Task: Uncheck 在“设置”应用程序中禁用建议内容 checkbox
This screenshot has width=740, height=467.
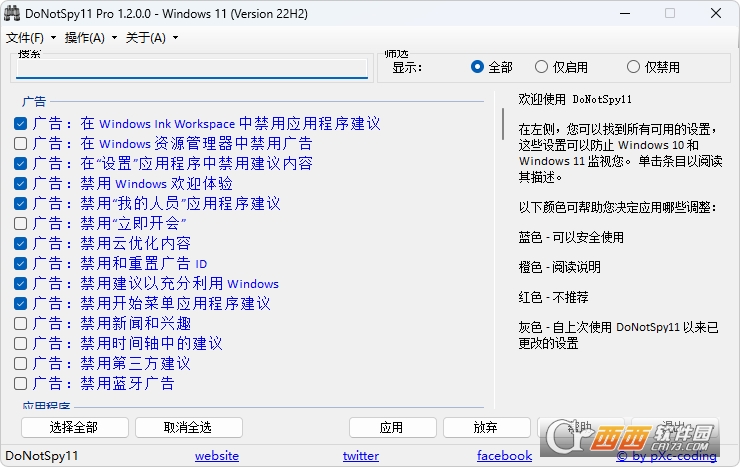Action: 20,164
